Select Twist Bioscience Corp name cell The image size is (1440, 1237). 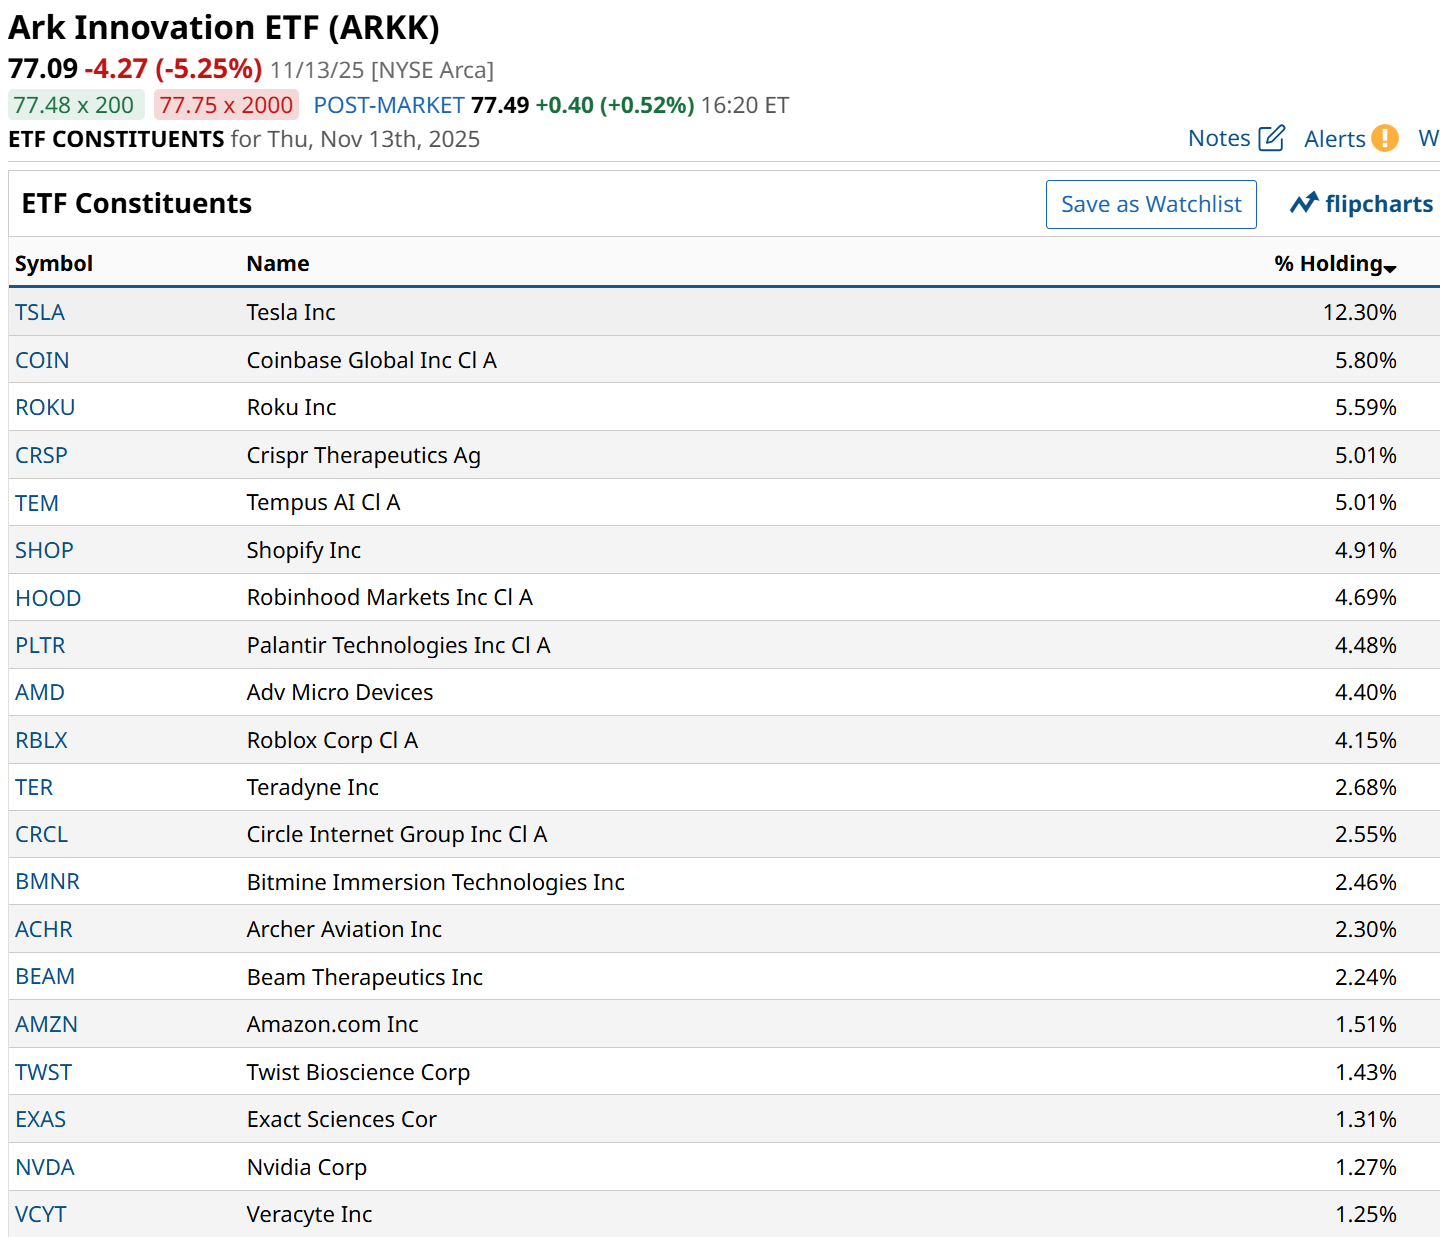(358, 1072)
